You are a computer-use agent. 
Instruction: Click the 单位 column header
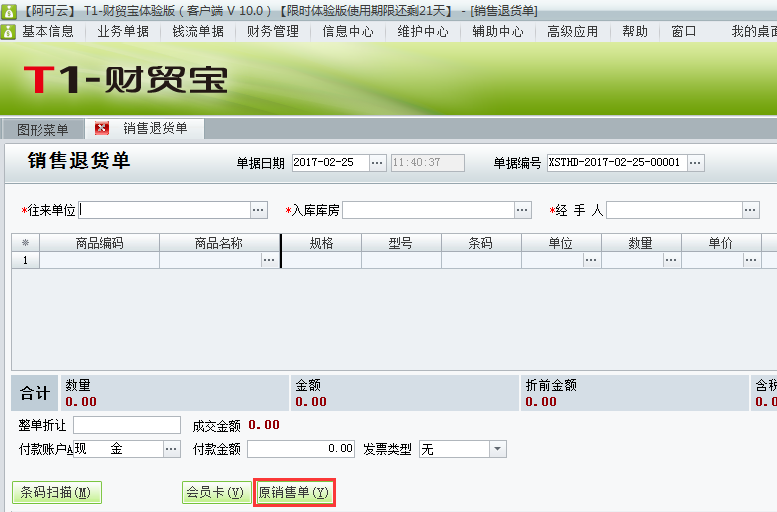pos(561,243)
